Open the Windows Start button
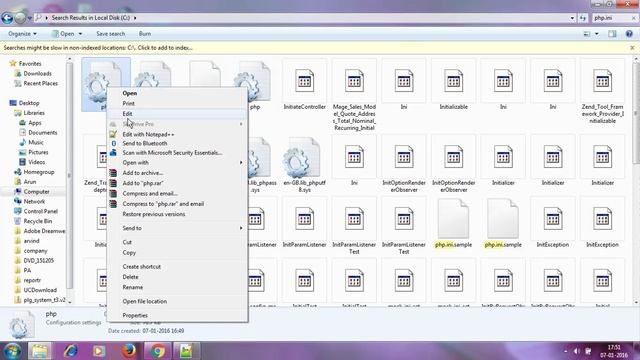Screen dimensions: 640x360 12,351
